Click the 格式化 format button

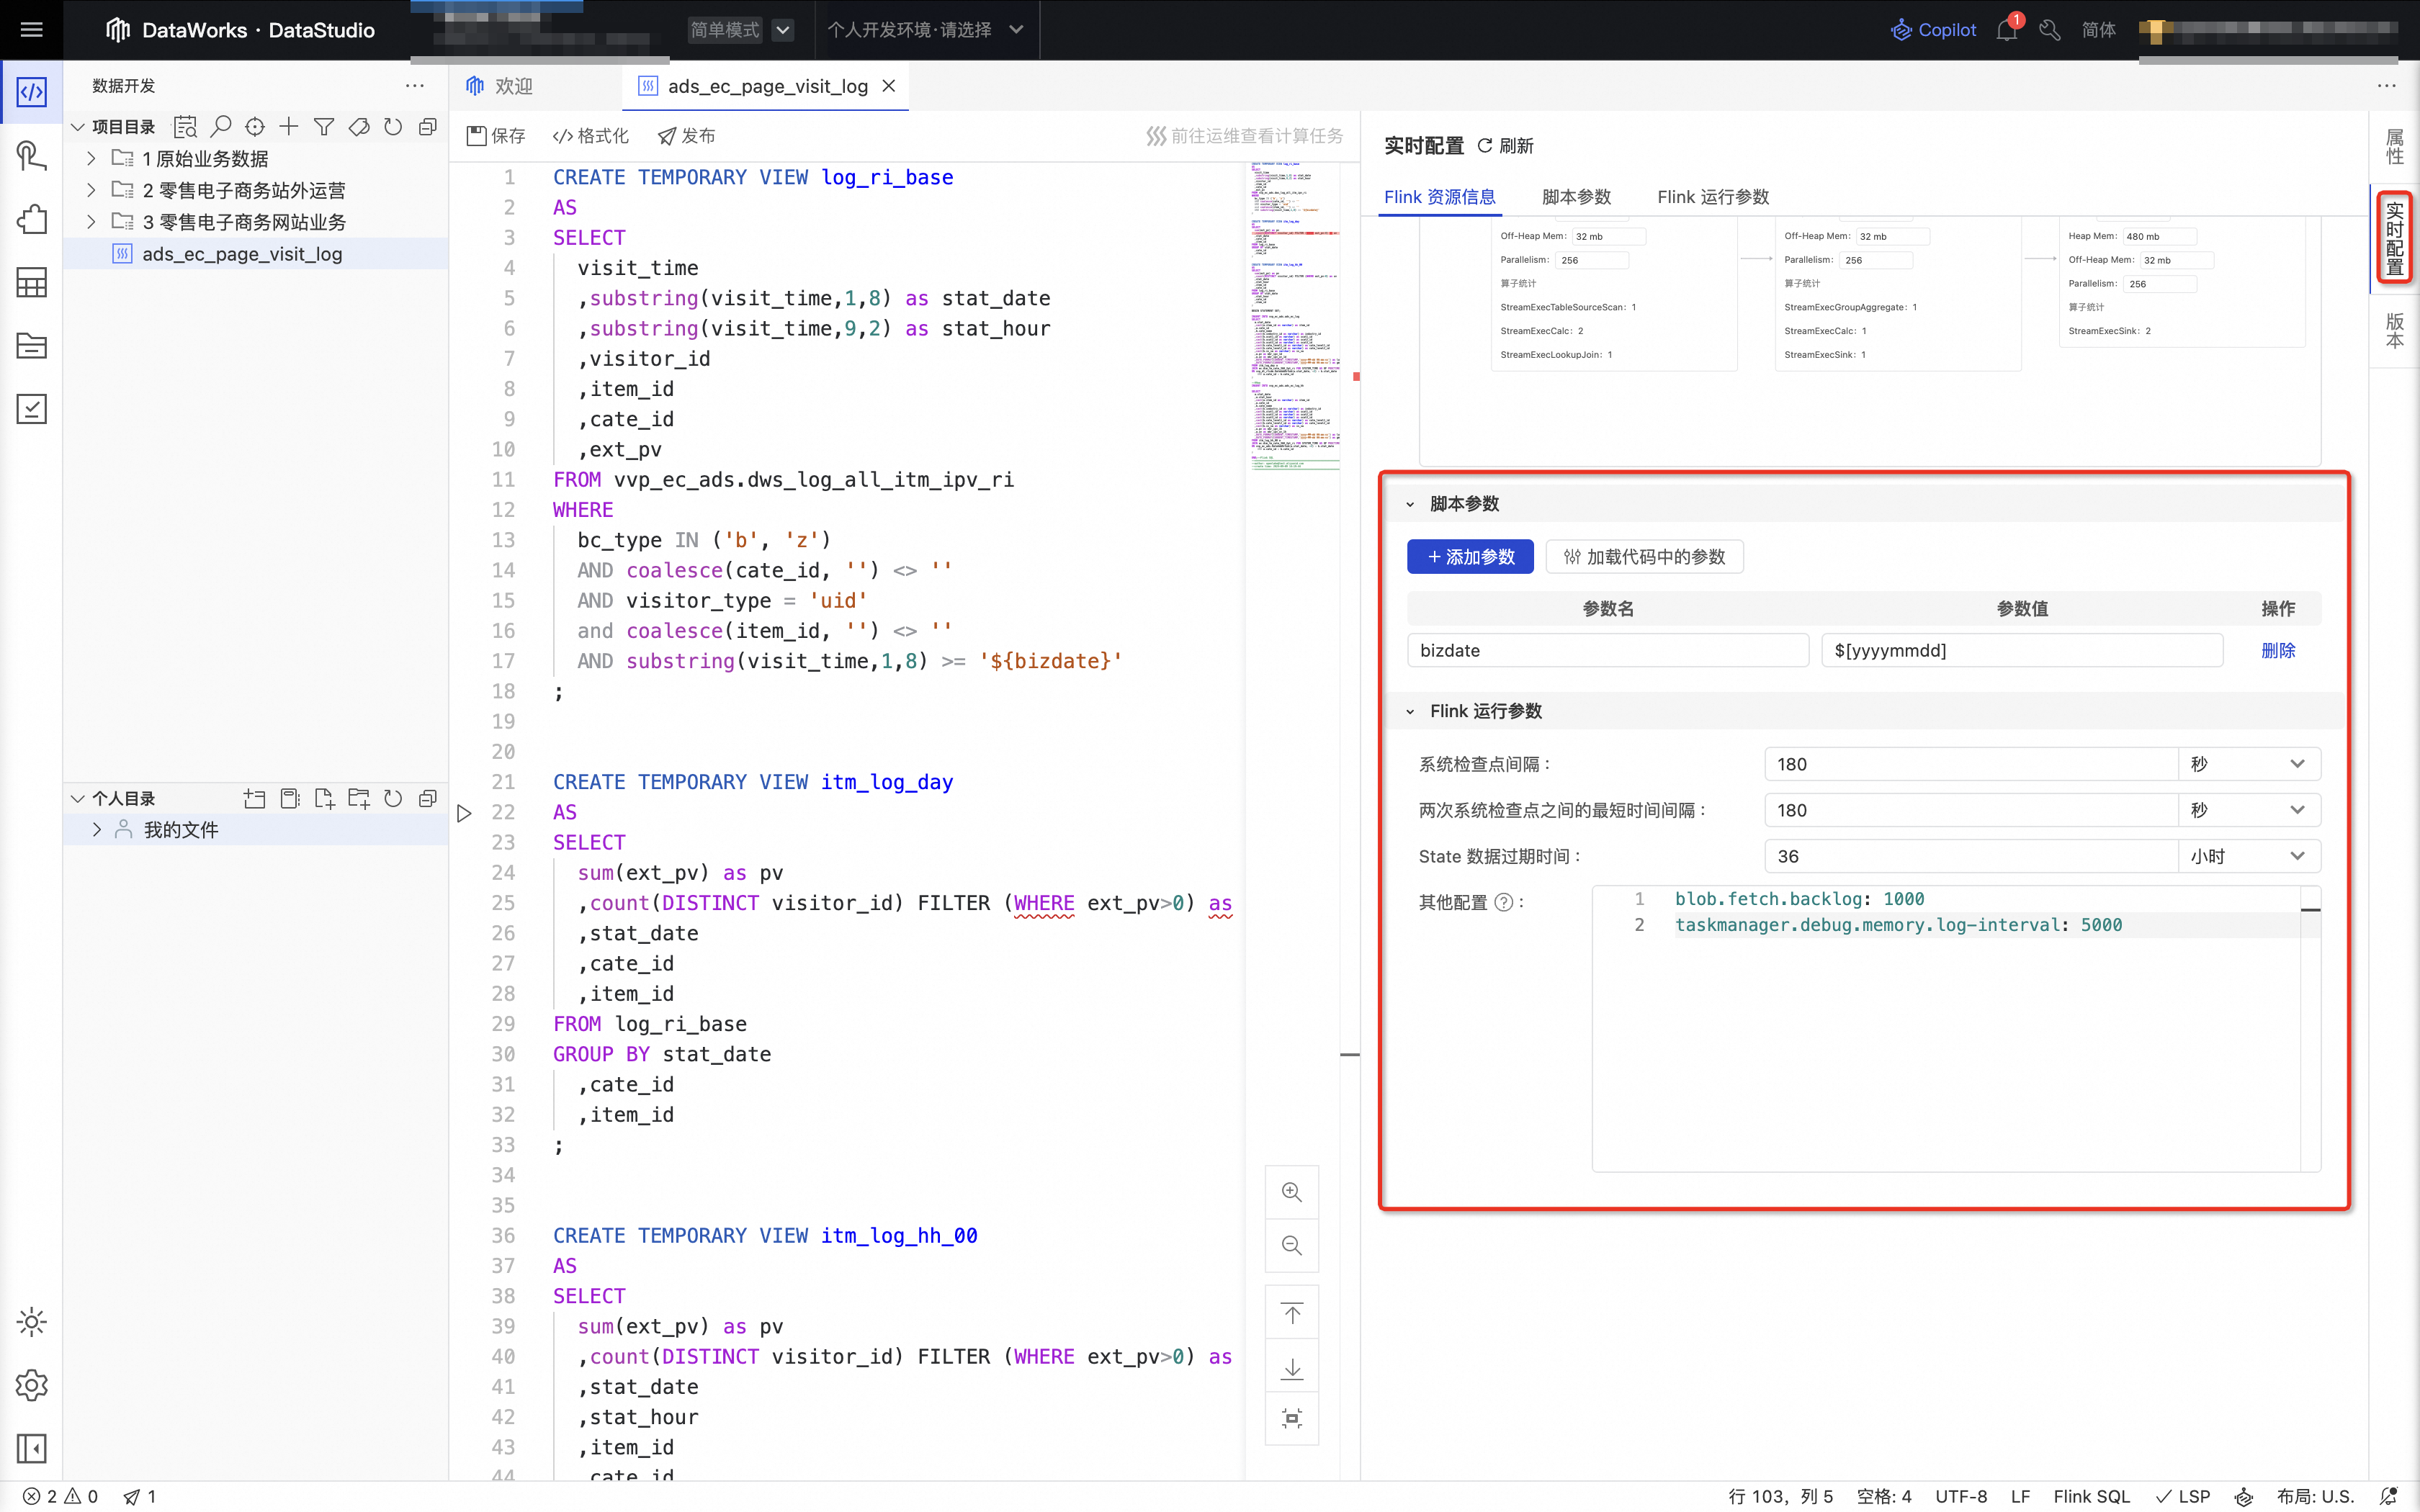pyautogui.click(x=591, y=136)
